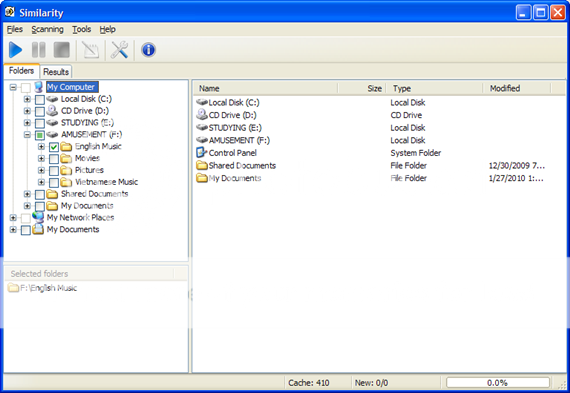Click the clear notepad toolbar icon
The image size is (570, 393).
point(91,50)
